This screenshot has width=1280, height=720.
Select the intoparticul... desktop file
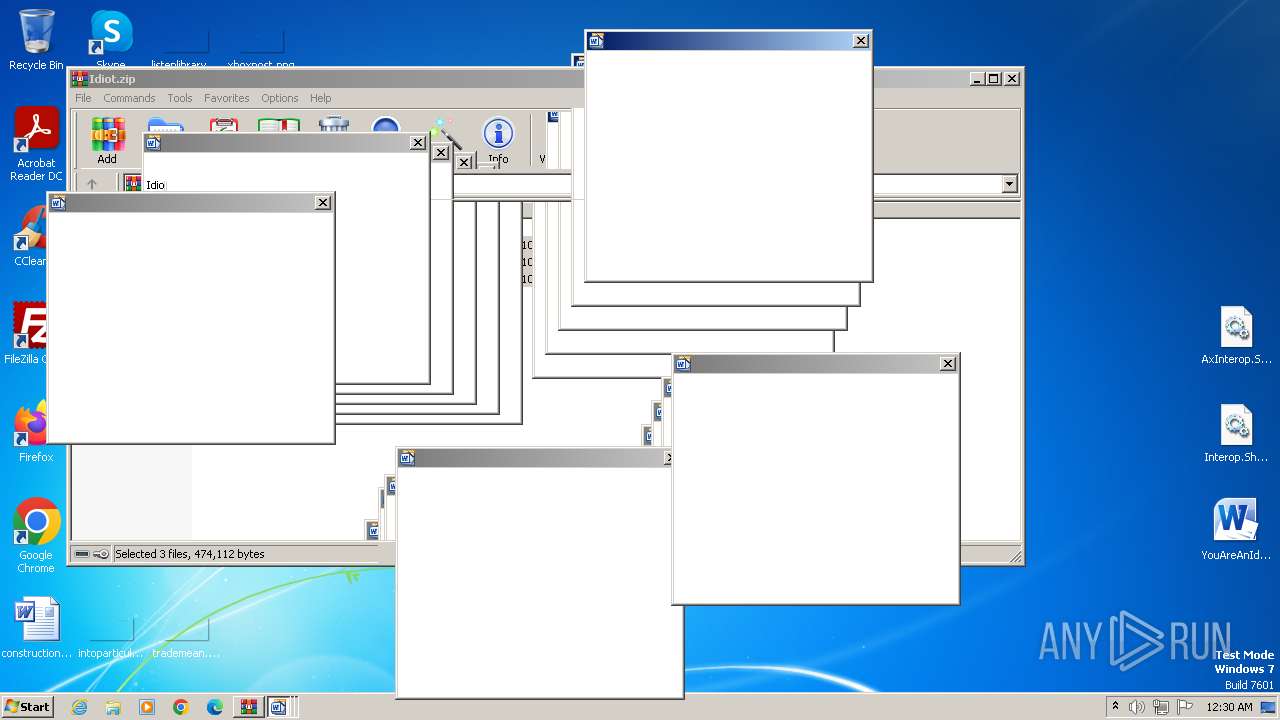coord(111,640)
